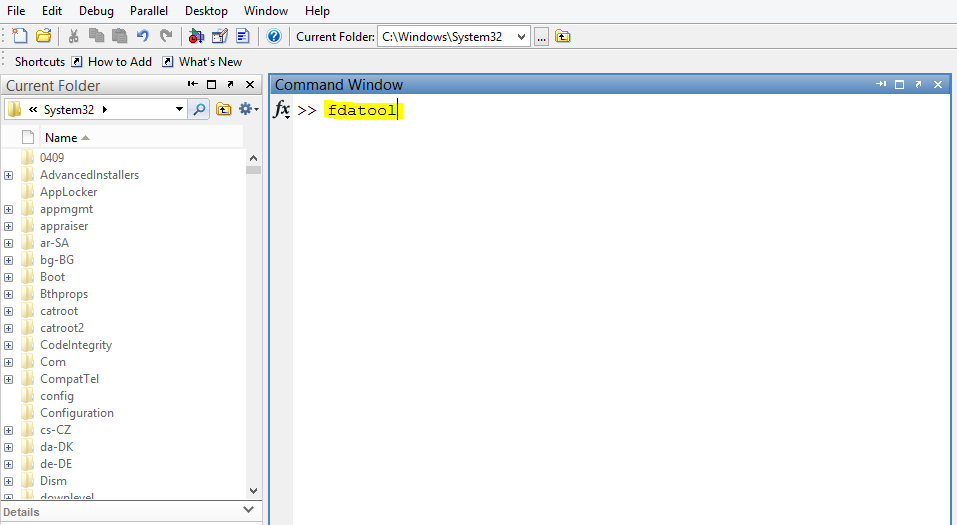Select the 0409 folder
Image resolution: width=957 pixels, height=525 pixels.
(52, 158)
